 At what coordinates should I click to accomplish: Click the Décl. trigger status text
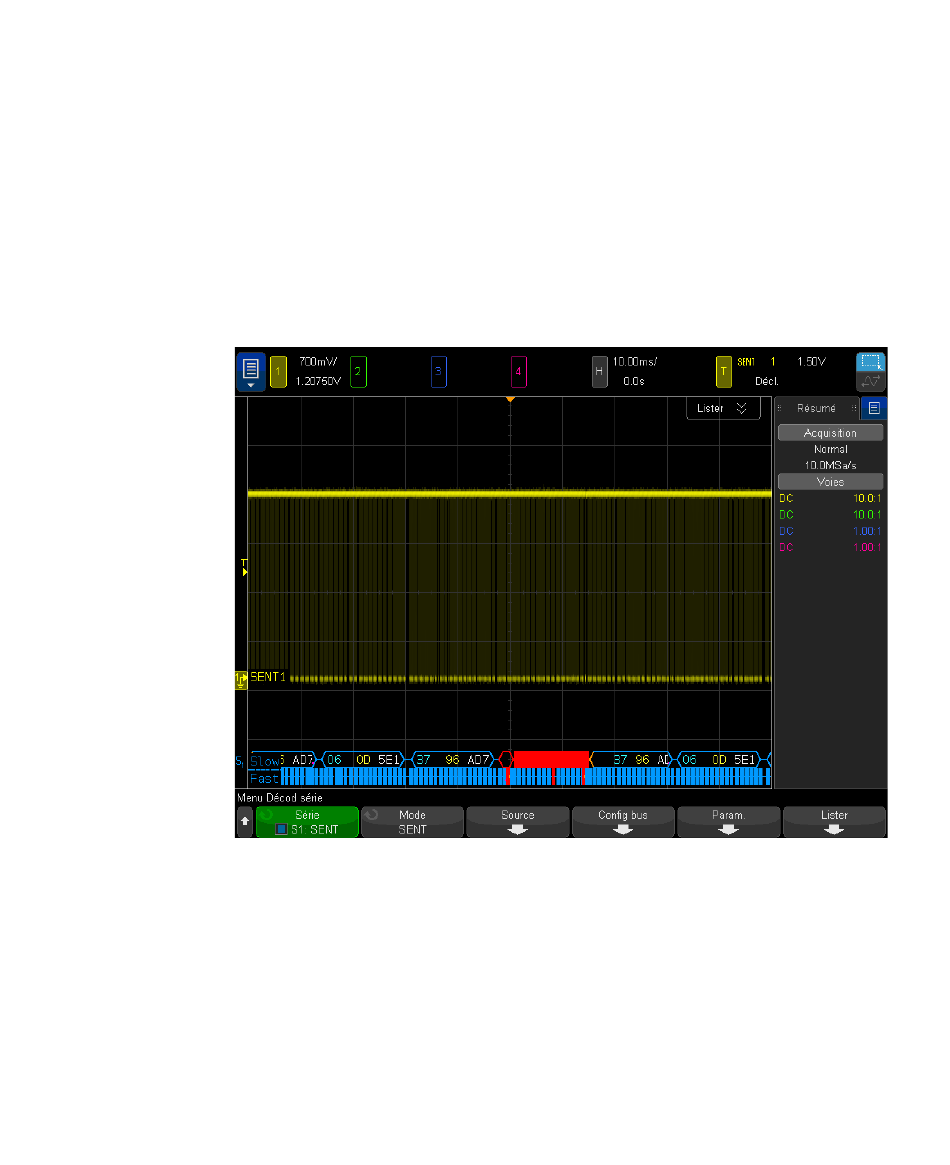click(767, 381)
